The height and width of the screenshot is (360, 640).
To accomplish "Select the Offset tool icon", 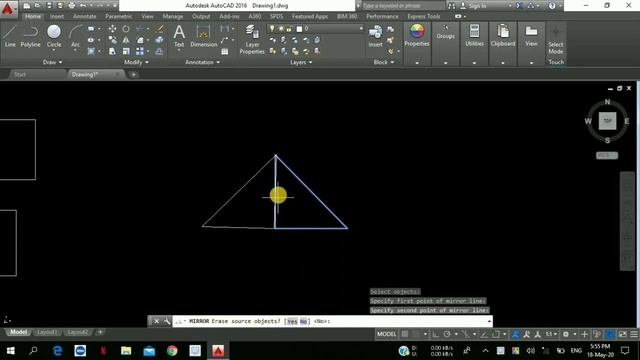I will (160, 51).
